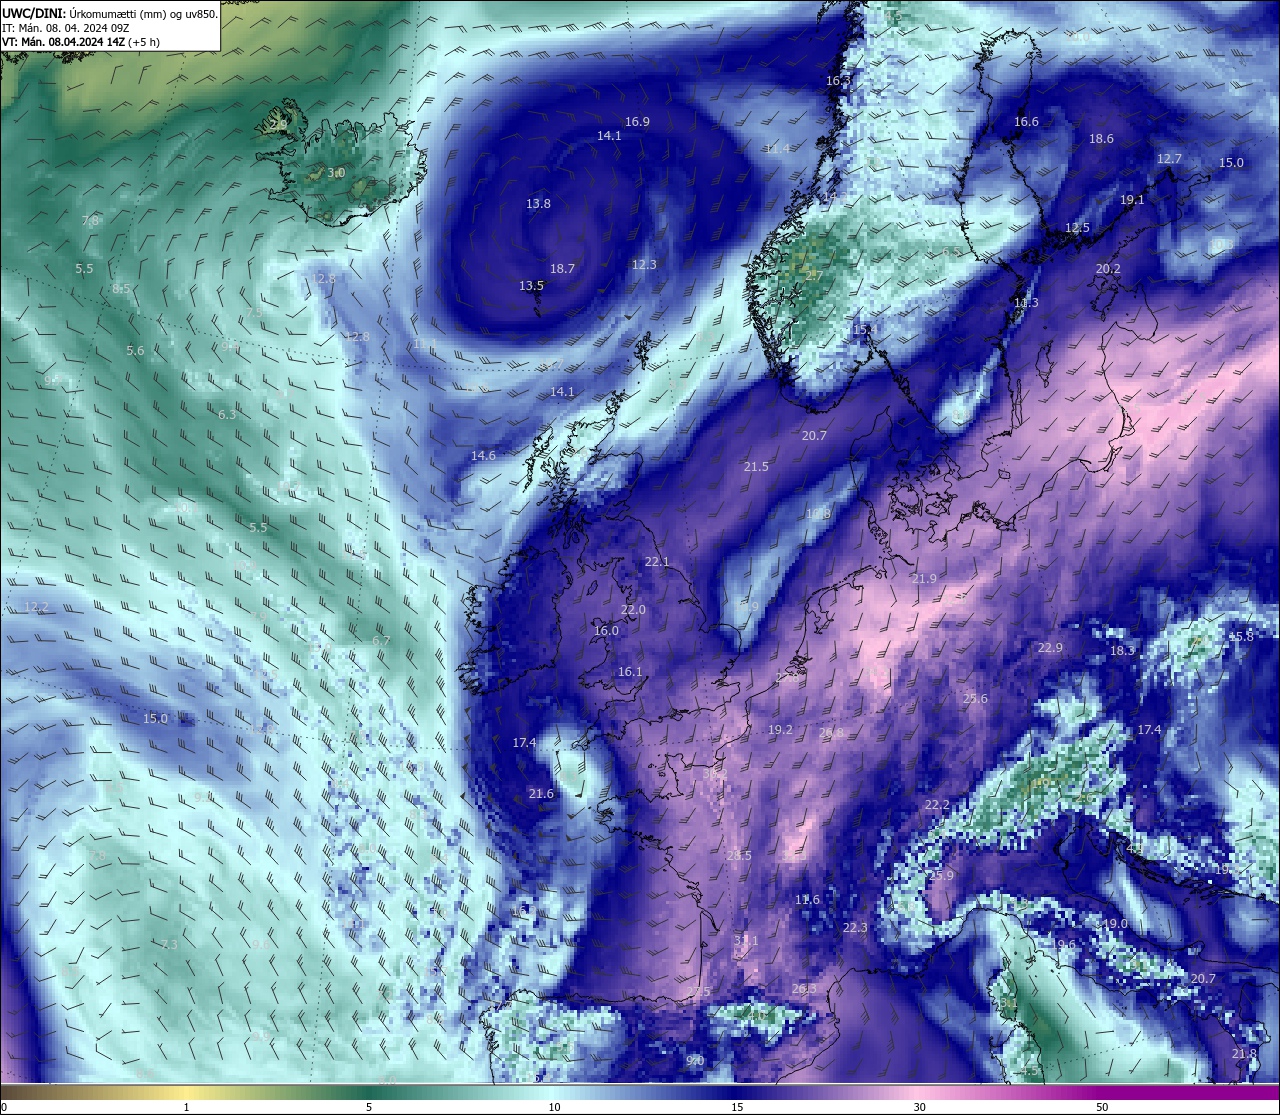The image size is (1280, 1115).
Task: Click the 21.8 value label
Action: [1244, 1054]
